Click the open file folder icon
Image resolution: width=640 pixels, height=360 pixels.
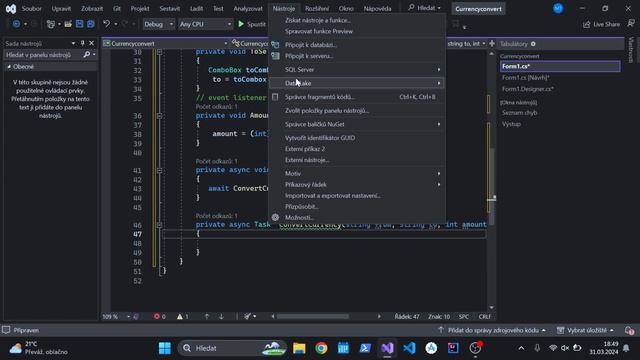click(x=68, y=24)
